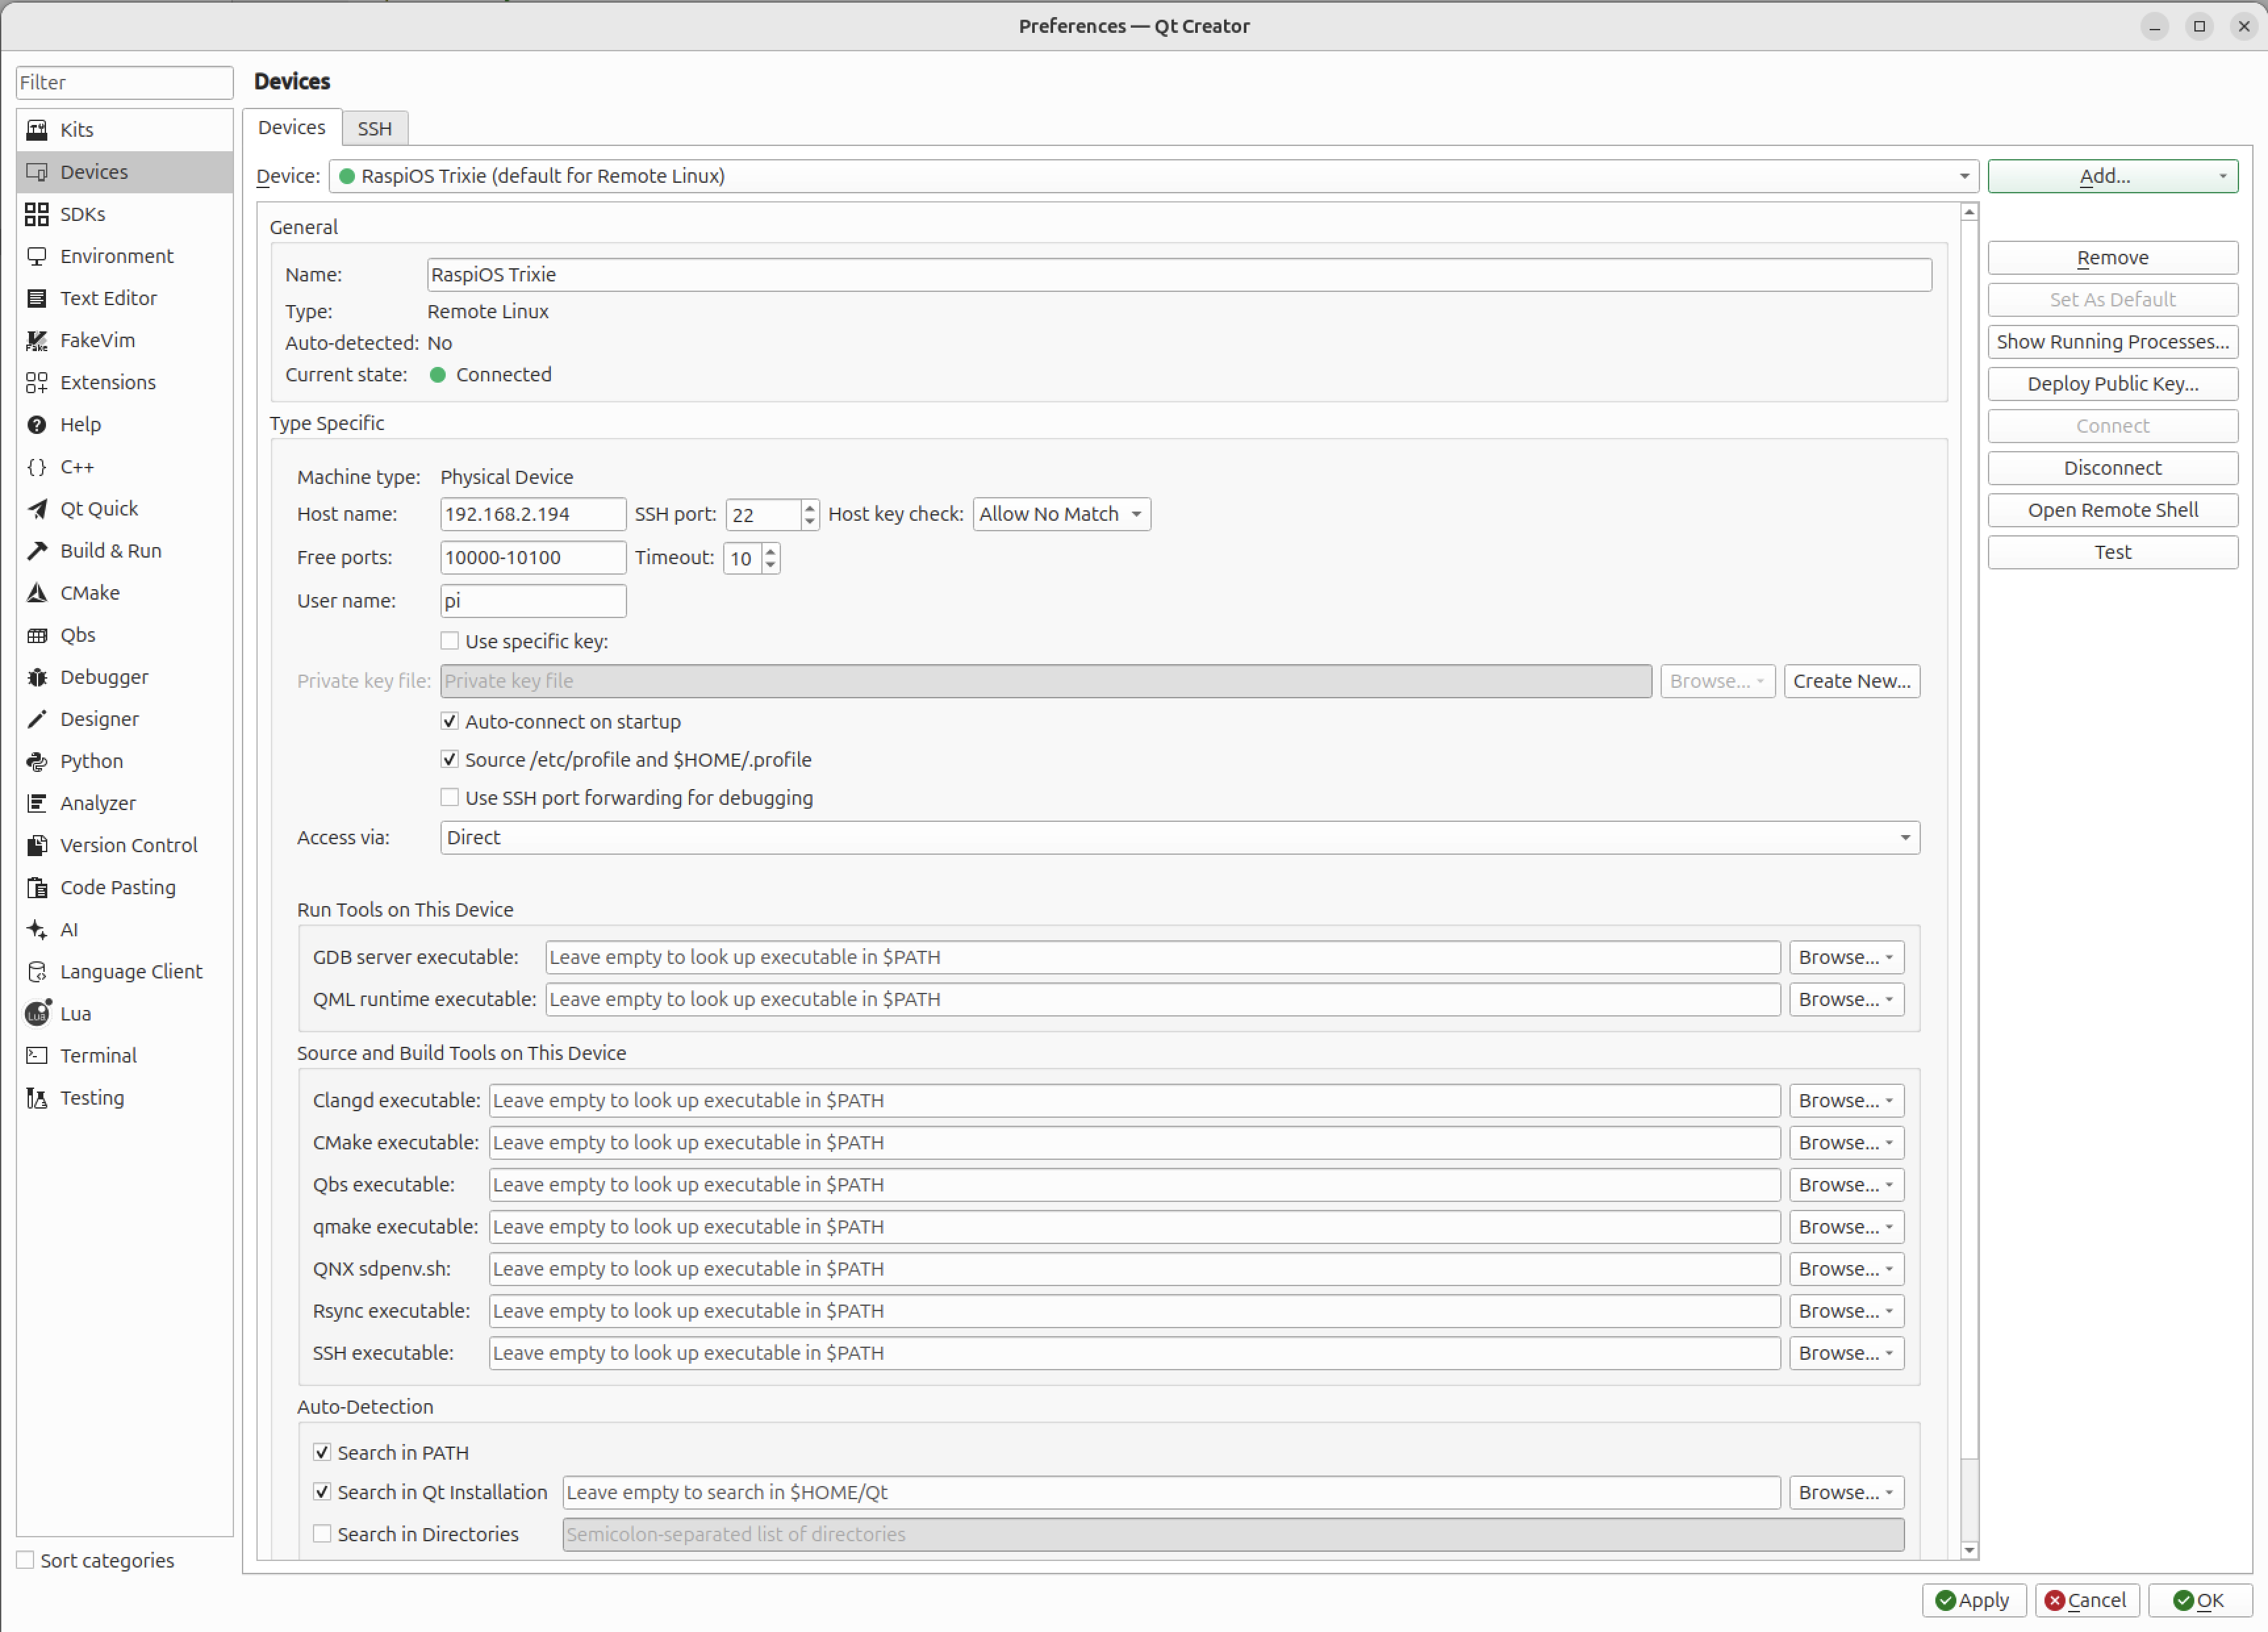Click the Open Remote Shell button
The image size is (2268, 1632).
click(2112, 509)
